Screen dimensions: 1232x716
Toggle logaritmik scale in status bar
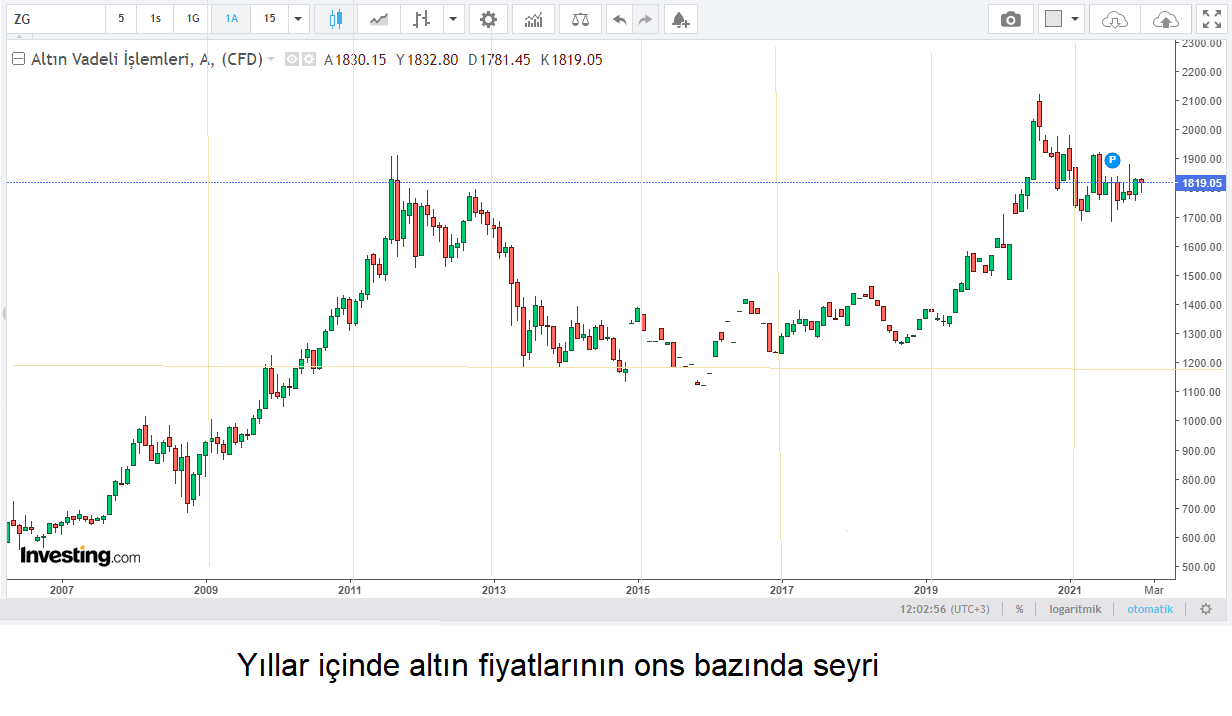coord(1075,608)
